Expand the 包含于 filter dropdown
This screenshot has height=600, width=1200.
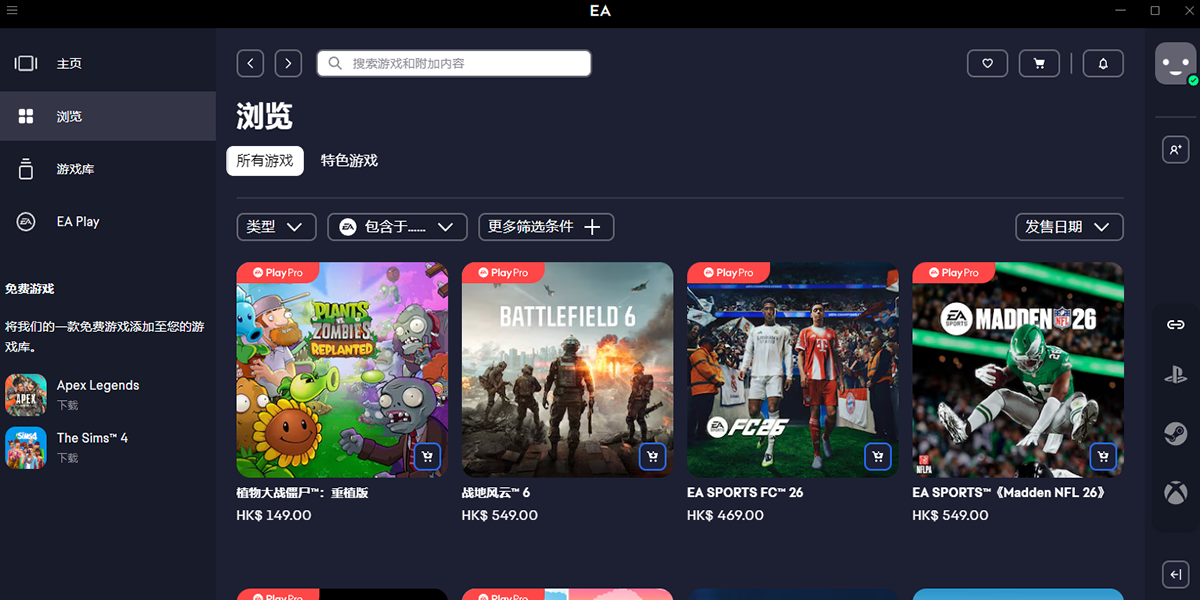click(x=397, y=227)
